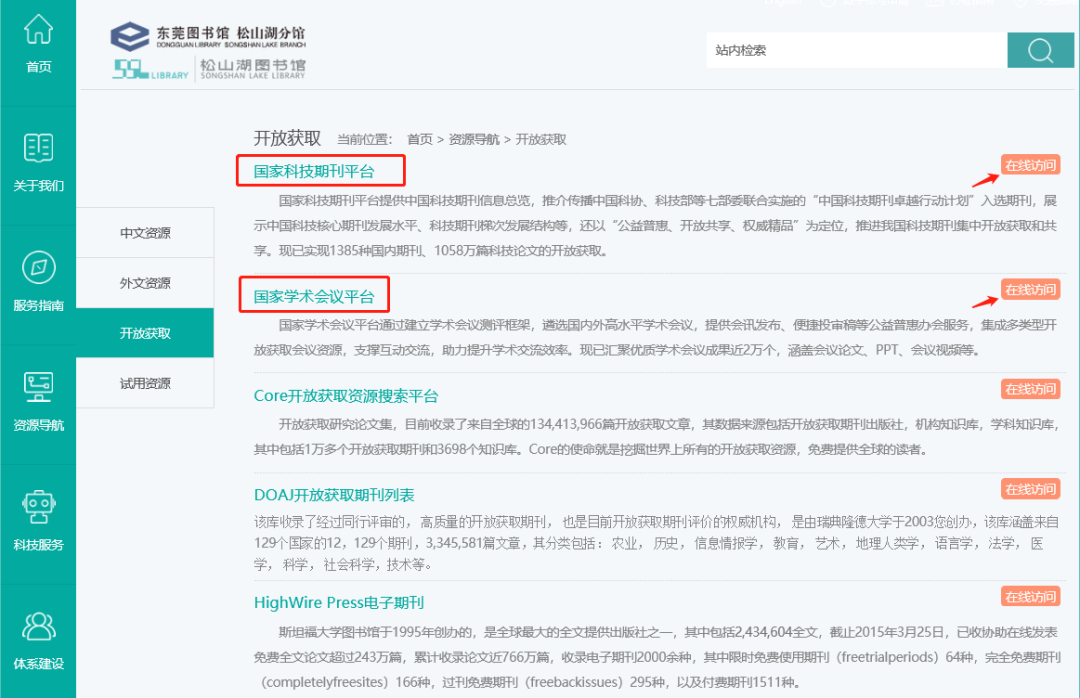Click the magnifier search button
1080x698 pixels.
pos(1040,50)
